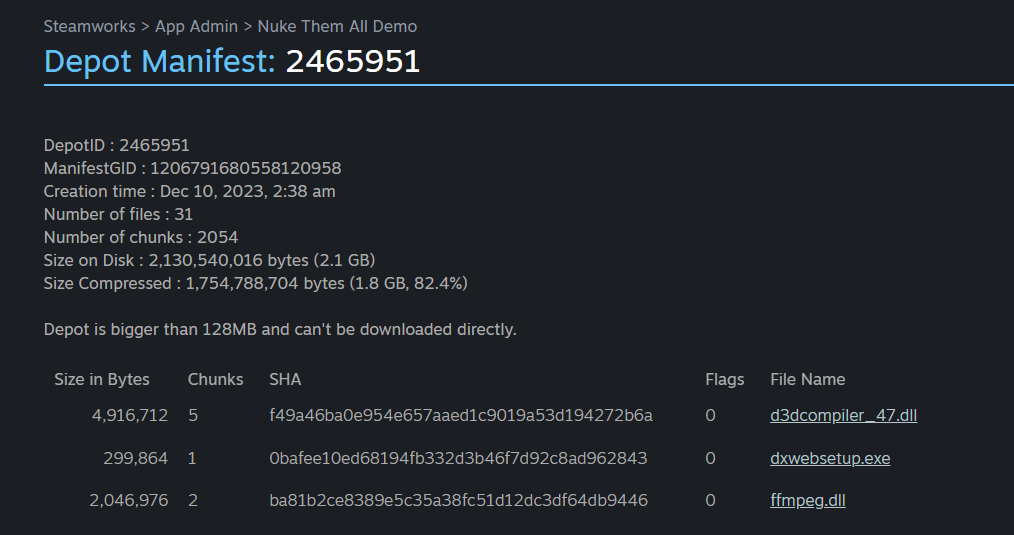
Task: Select the Size Compressed 1,754,788,704 bytes line
Action: coord(255,283)
